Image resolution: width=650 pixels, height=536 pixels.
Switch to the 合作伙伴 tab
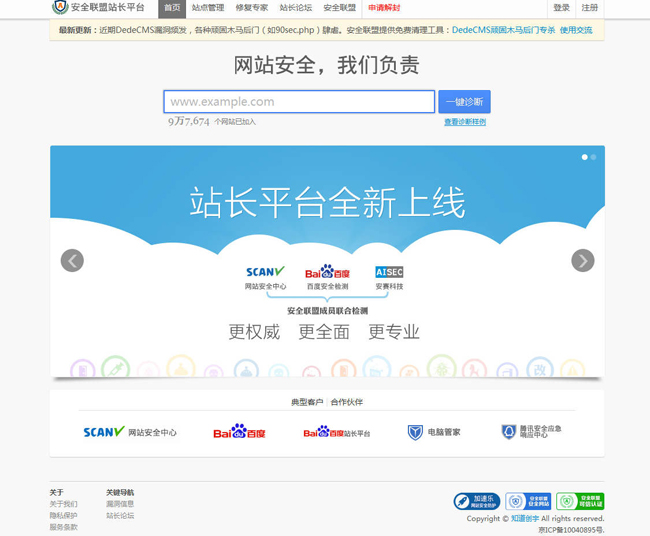pos(347,402)
